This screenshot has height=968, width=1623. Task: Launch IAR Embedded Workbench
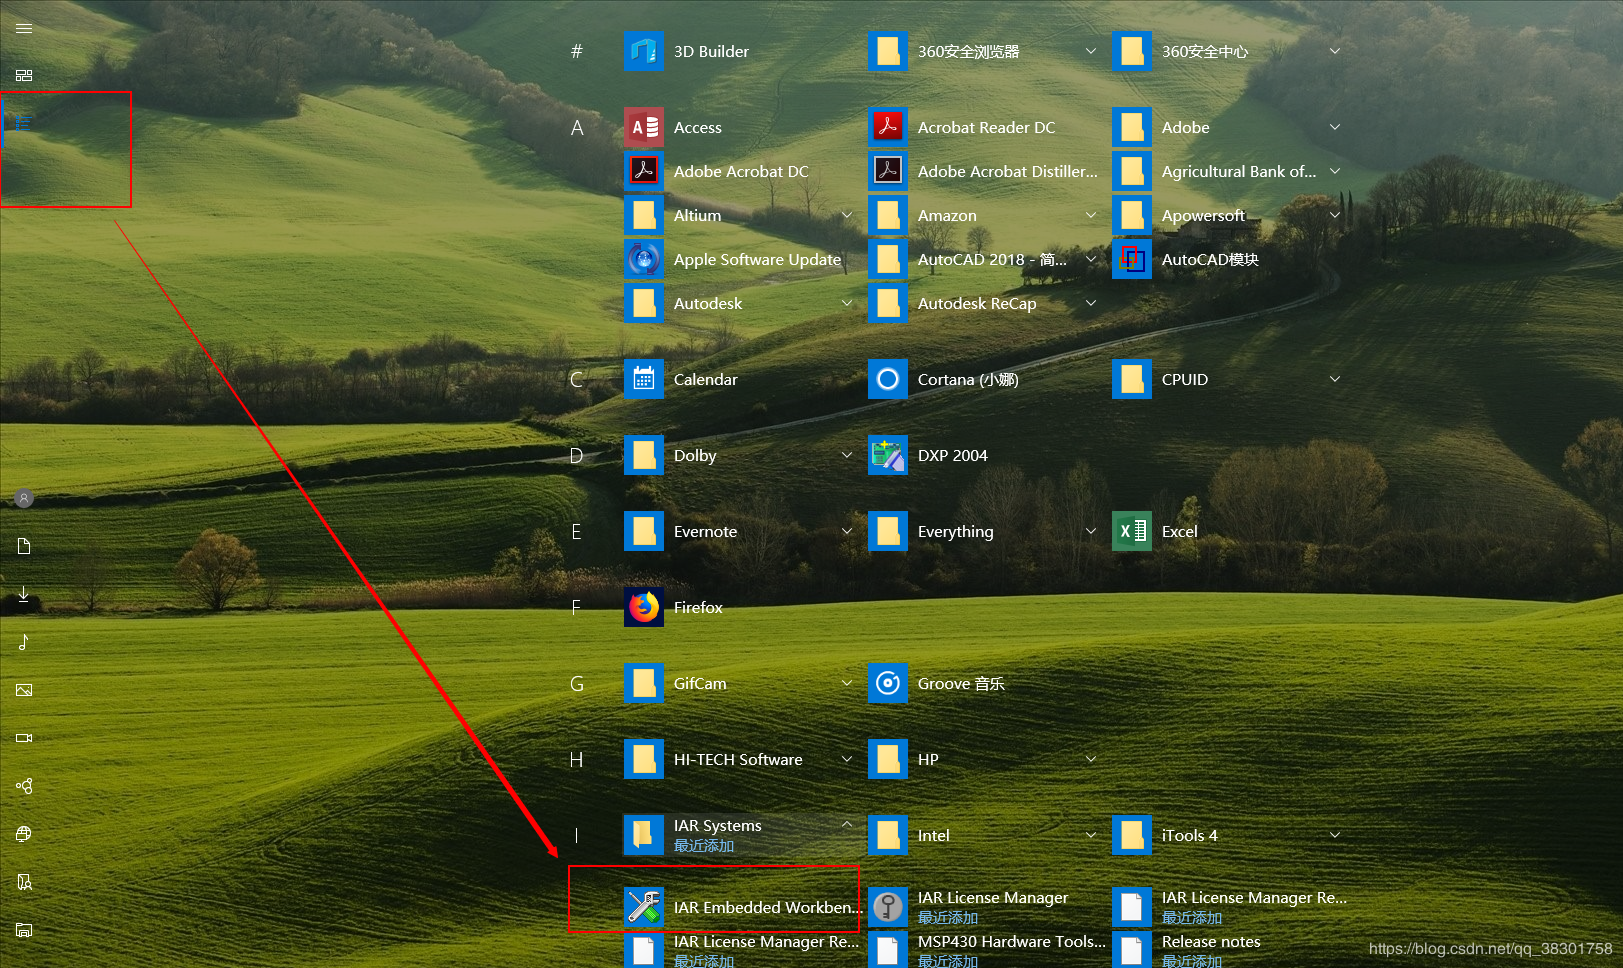pyautogui.click(x=741, y=908)
